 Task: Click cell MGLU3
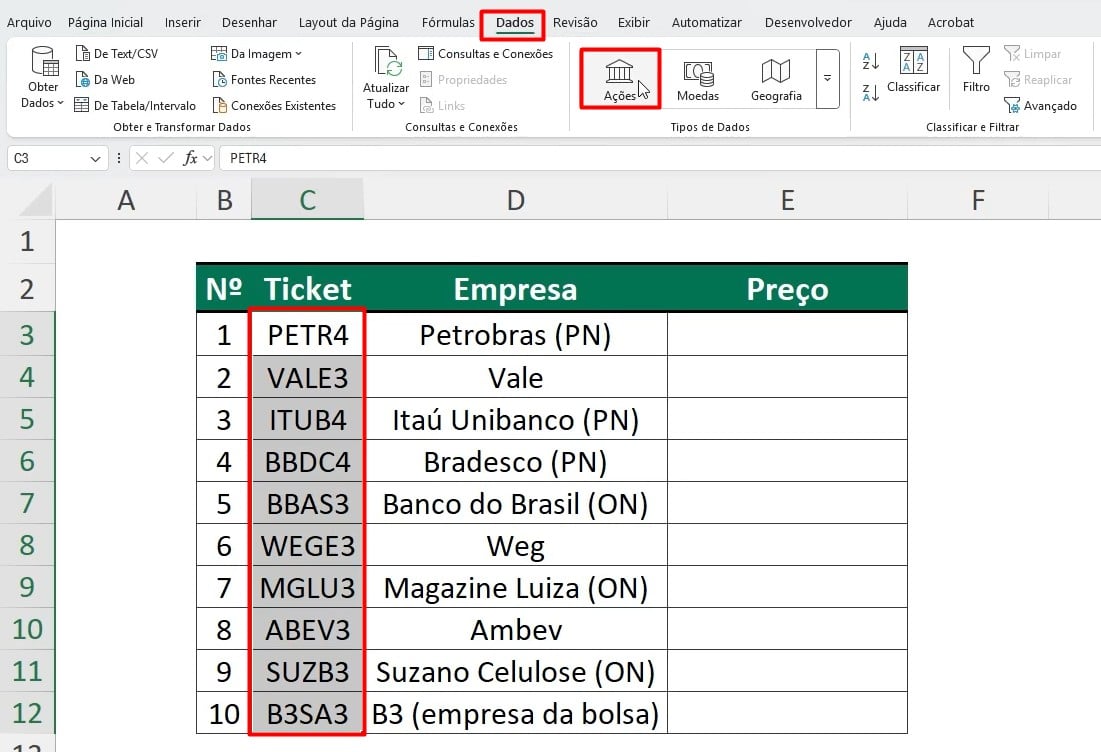pyautogui.click(x=308, y=588)
